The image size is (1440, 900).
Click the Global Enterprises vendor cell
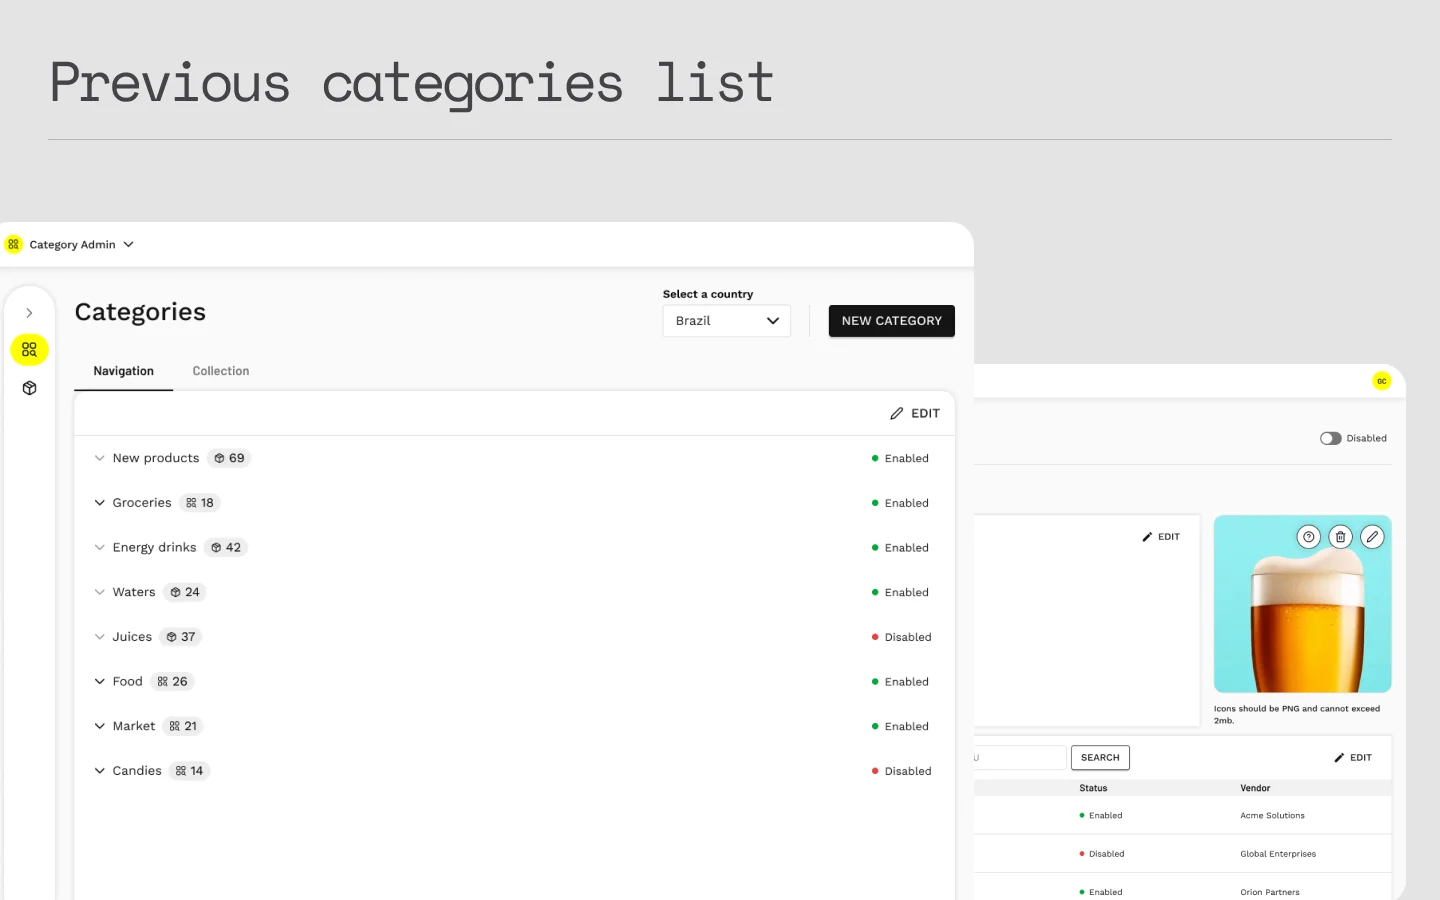point(1278,854)
